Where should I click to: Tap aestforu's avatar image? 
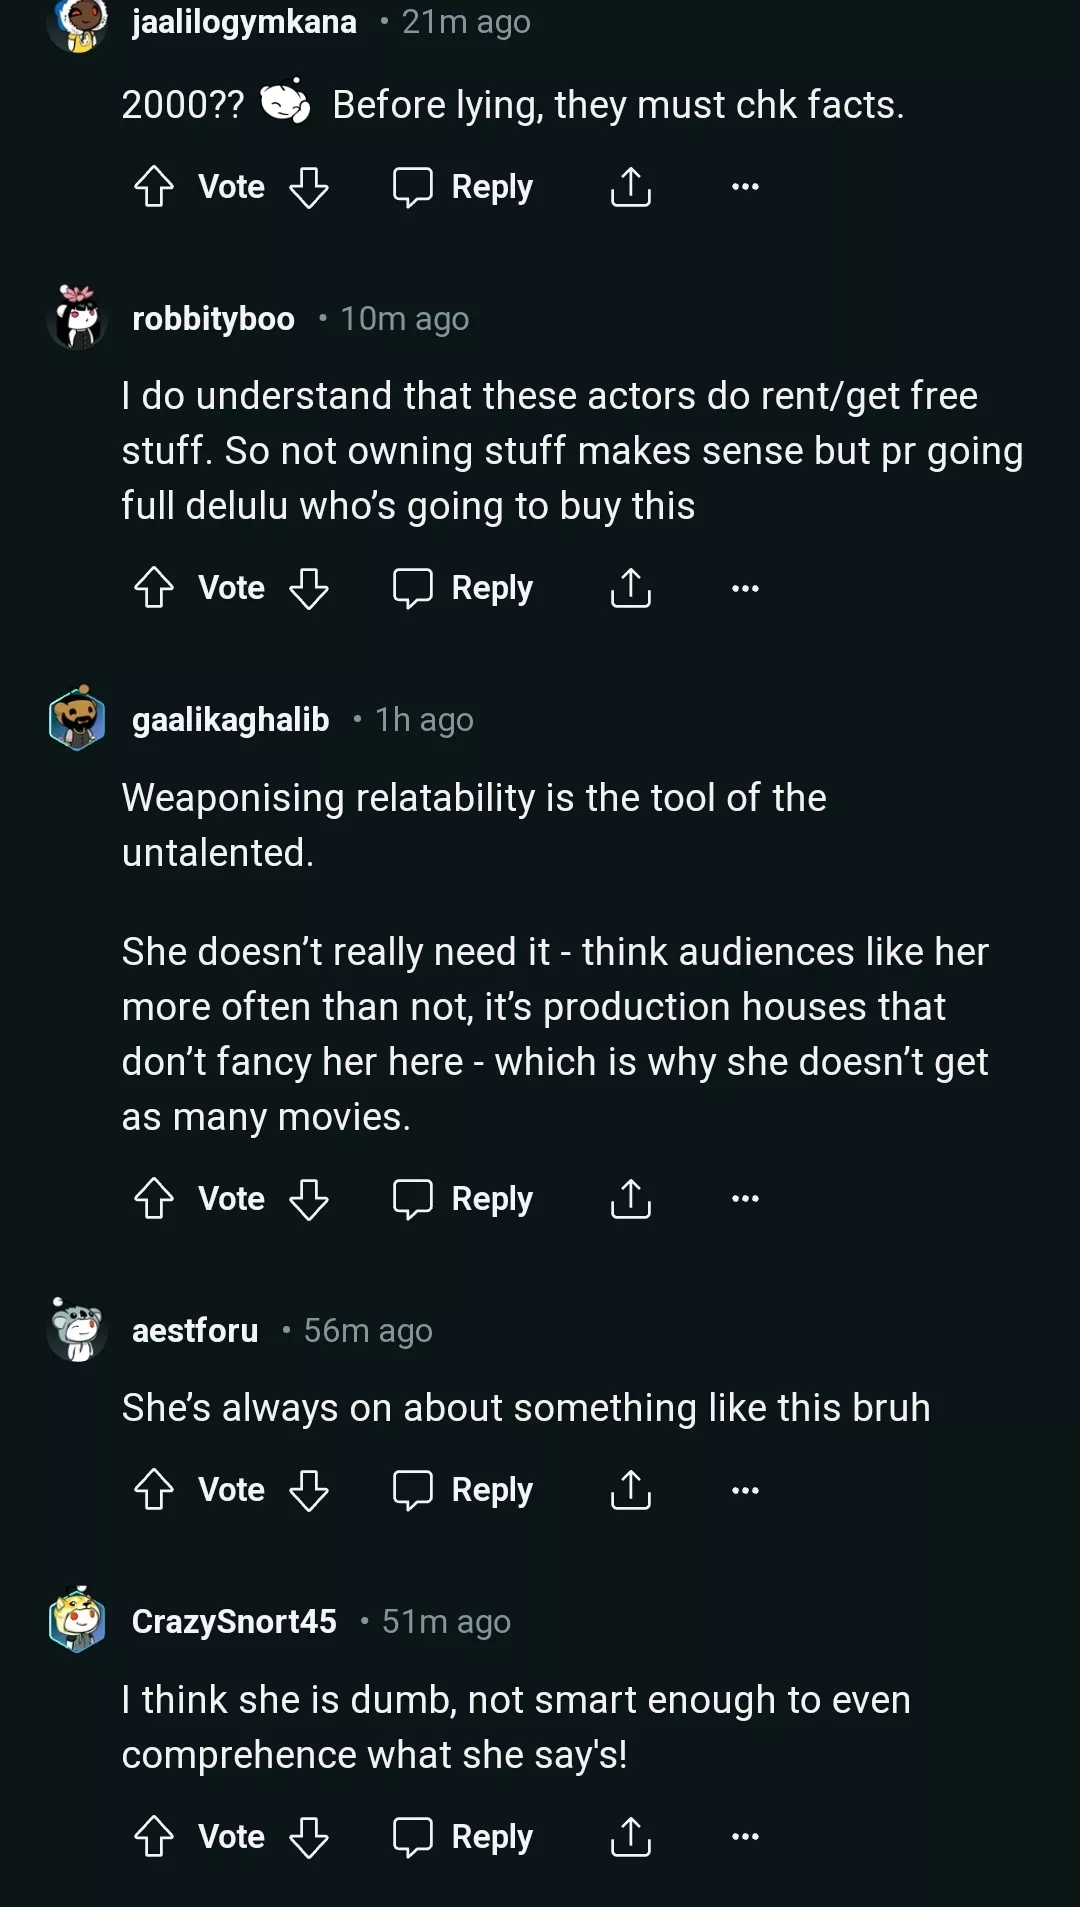(x=77, y=1330)
